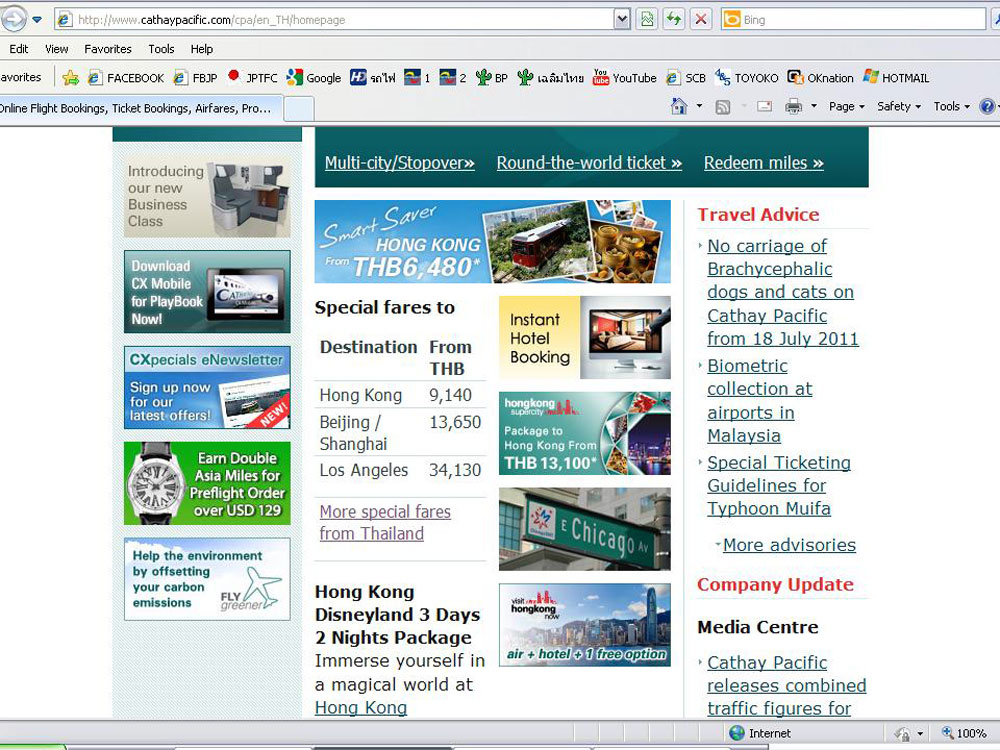
Task: Click the Bing search box
Action: pyautogui.click(x=854, y=20)
